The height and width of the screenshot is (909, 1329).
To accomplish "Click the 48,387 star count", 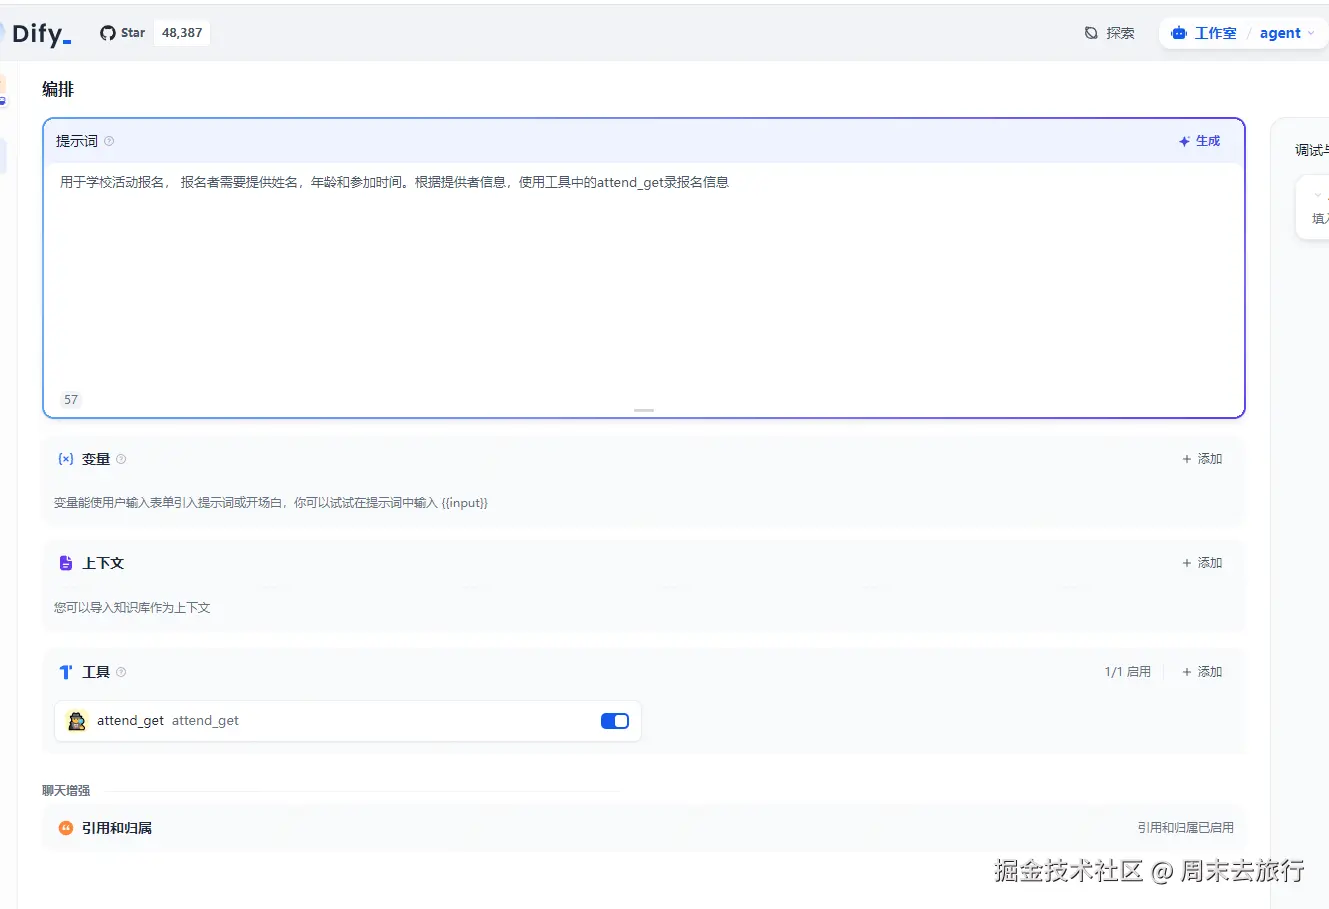I will pos(182,33).
